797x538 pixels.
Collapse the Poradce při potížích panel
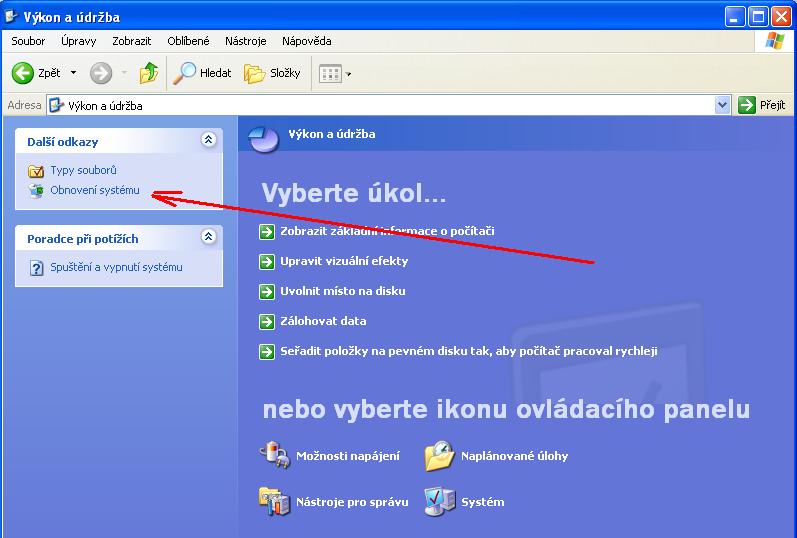click(208, 236)
